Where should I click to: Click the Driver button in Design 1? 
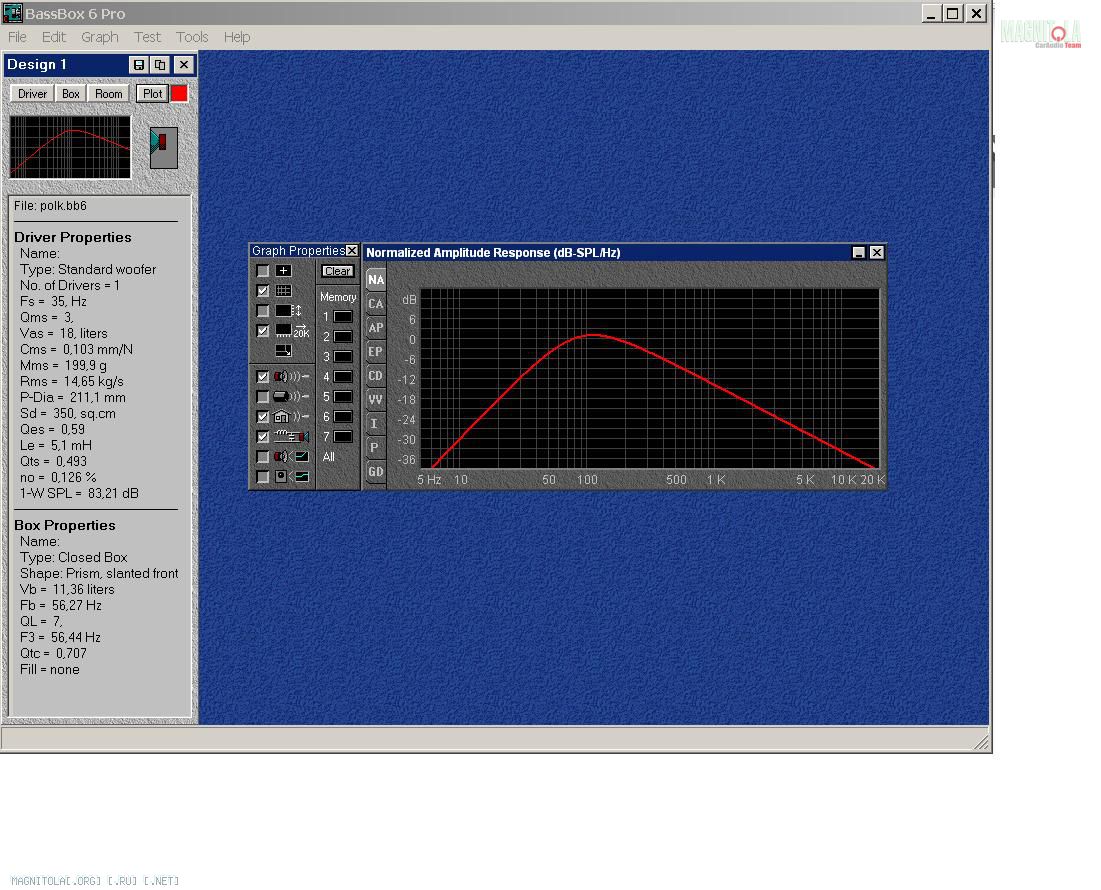[x=32, y=94]
